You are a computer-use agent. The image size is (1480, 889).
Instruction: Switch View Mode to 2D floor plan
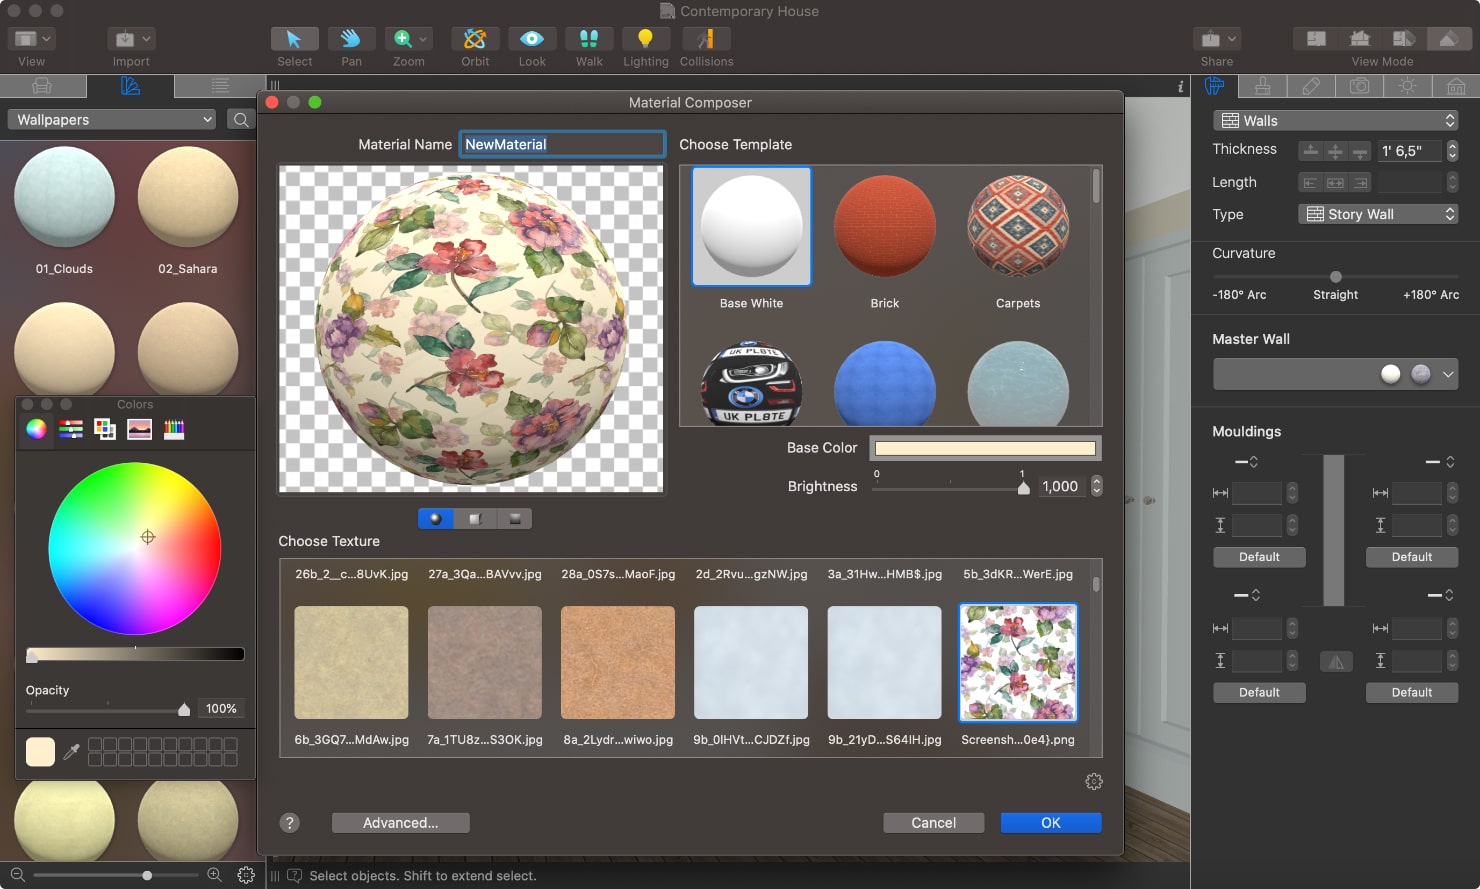tap(1315, 38)
